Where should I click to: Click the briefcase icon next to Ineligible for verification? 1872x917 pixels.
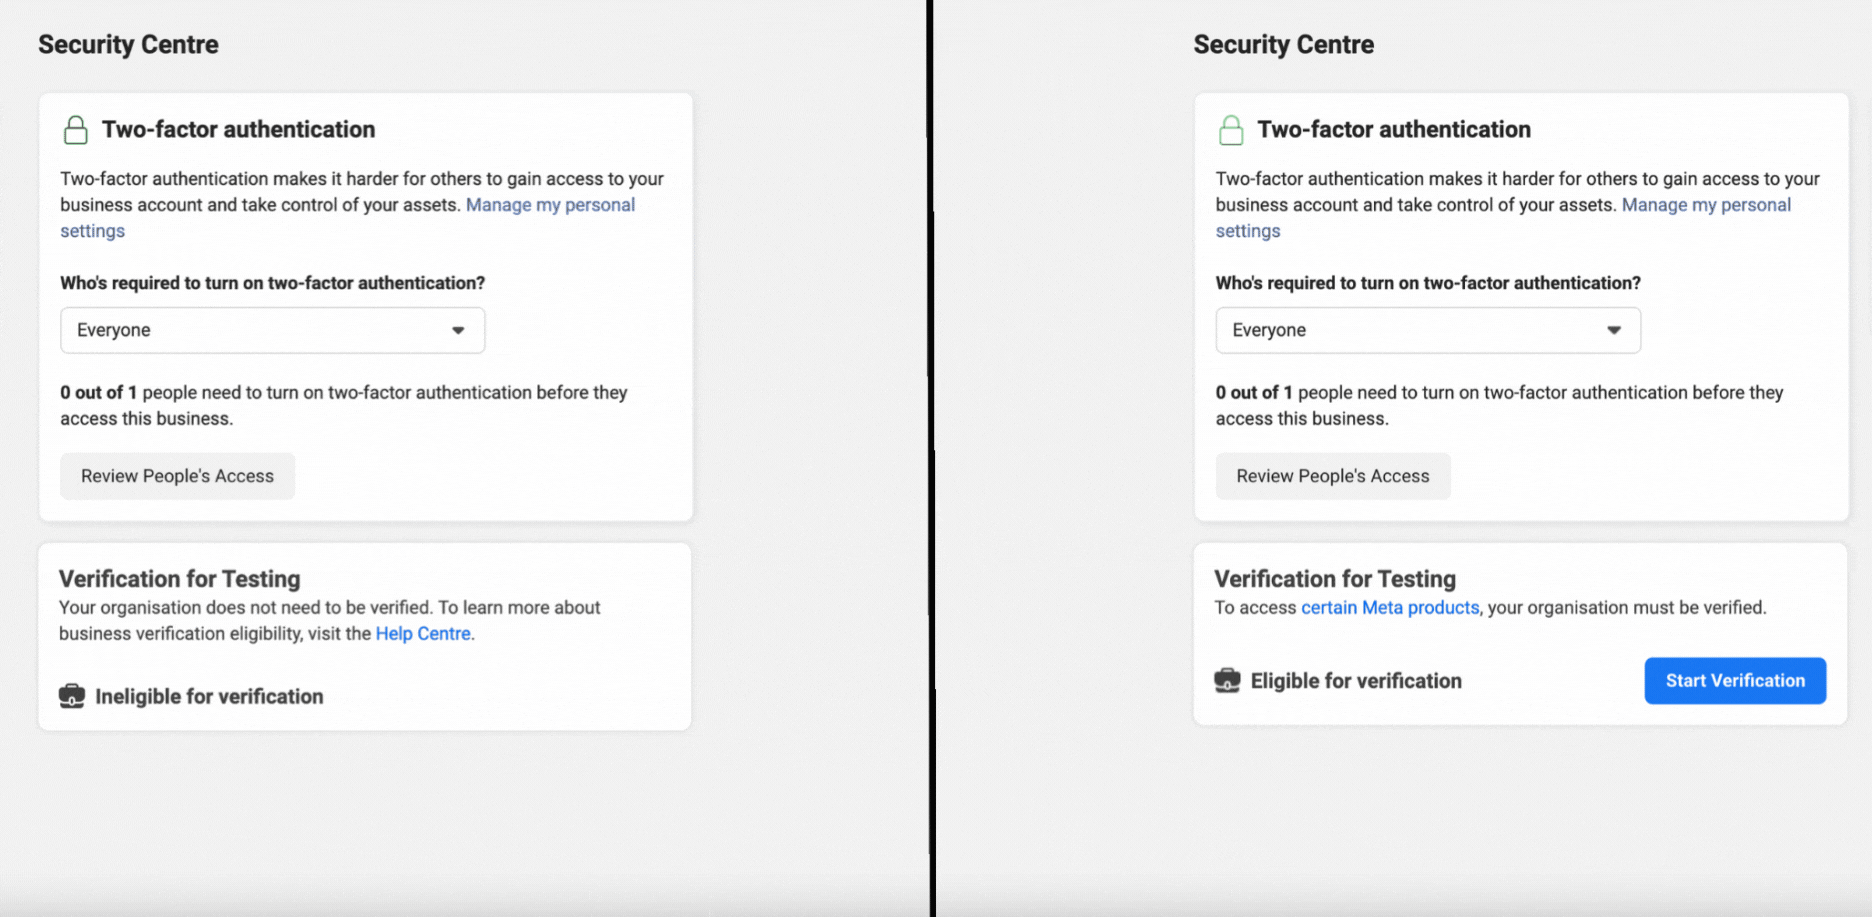pyautogui.click(x=71, y=696)
